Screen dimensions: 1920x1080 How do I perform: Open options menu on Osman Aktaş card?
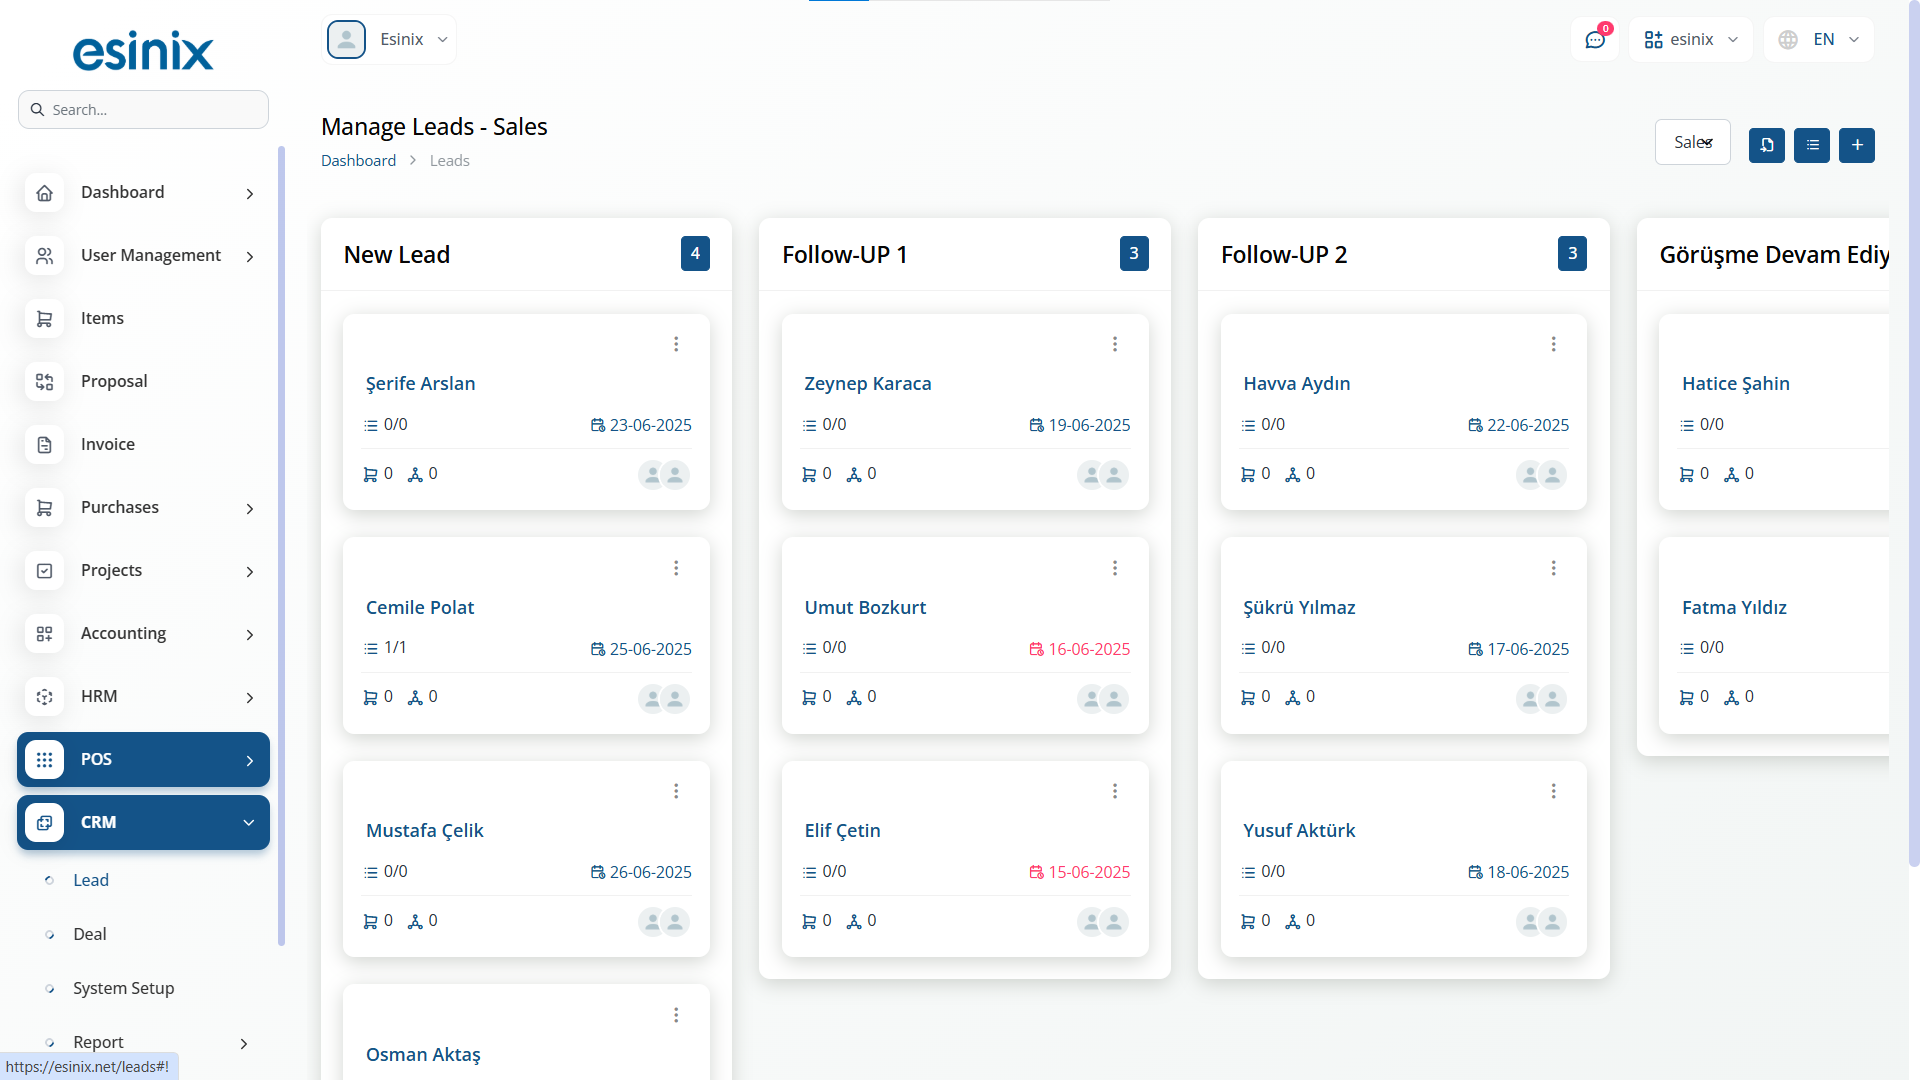[x=676, y=1015]
